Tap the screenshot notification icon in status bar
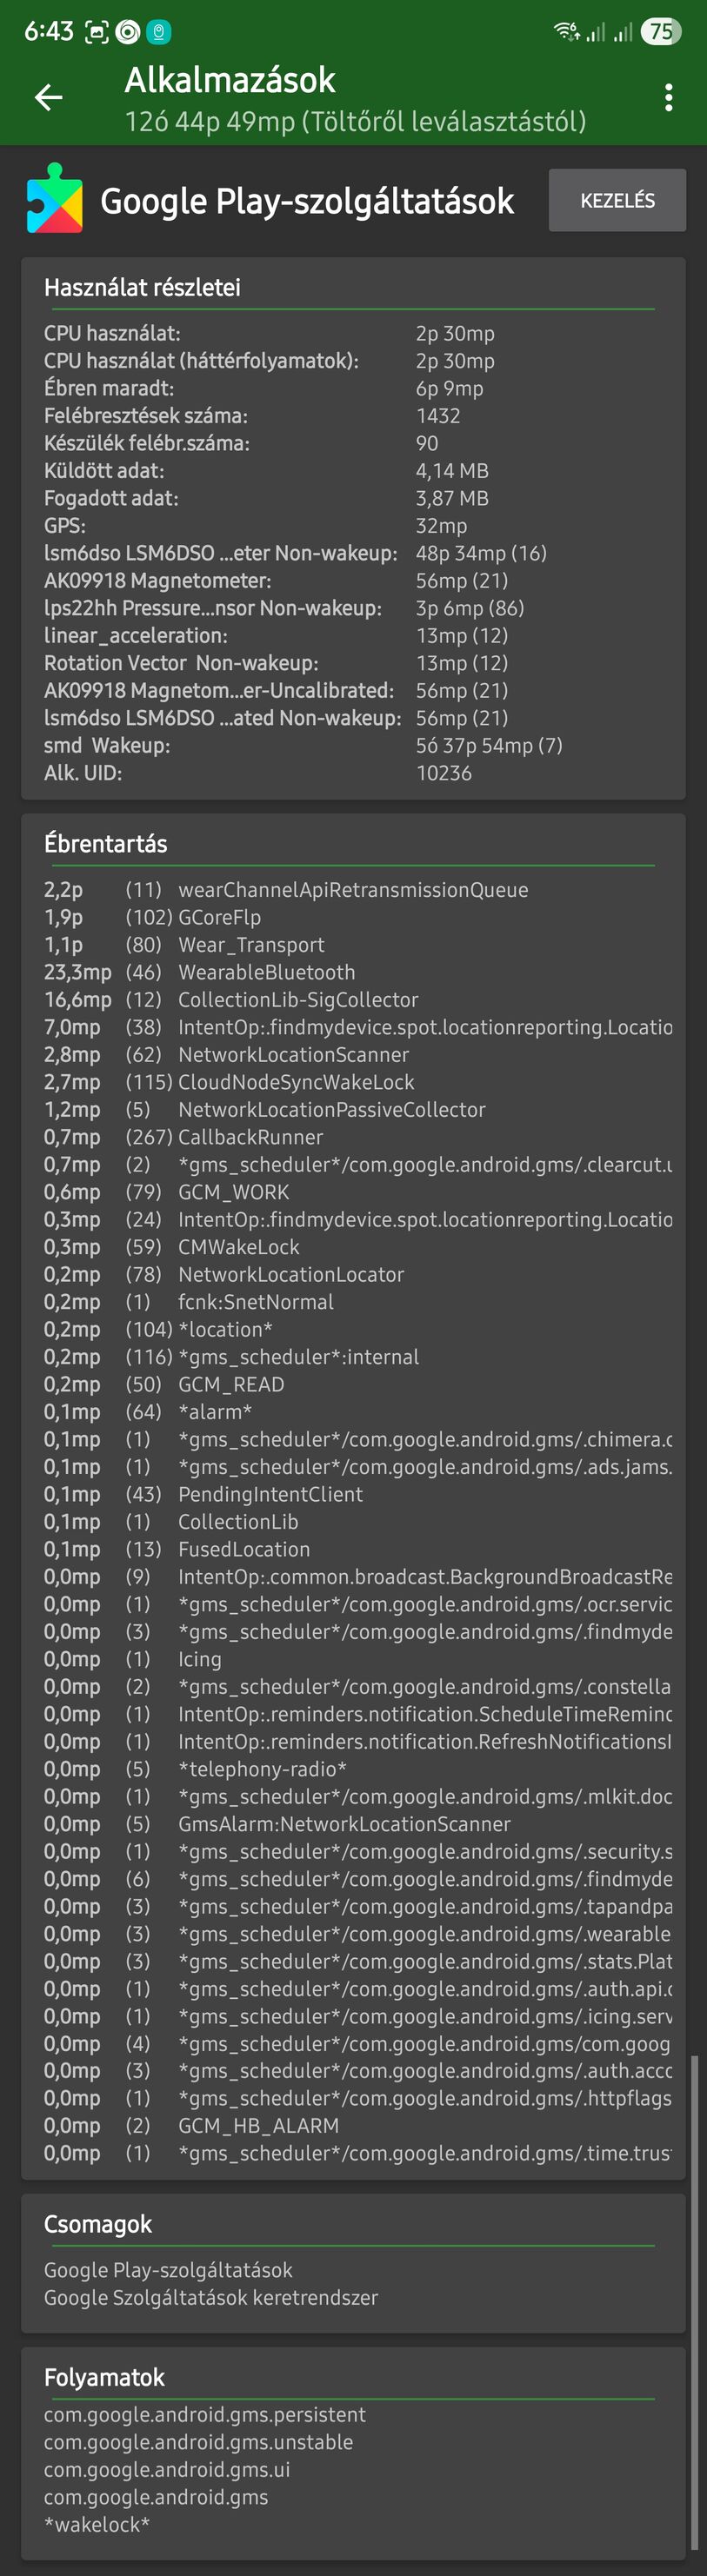The height and width of the screenshot is (2576, 707). (96, 32)
